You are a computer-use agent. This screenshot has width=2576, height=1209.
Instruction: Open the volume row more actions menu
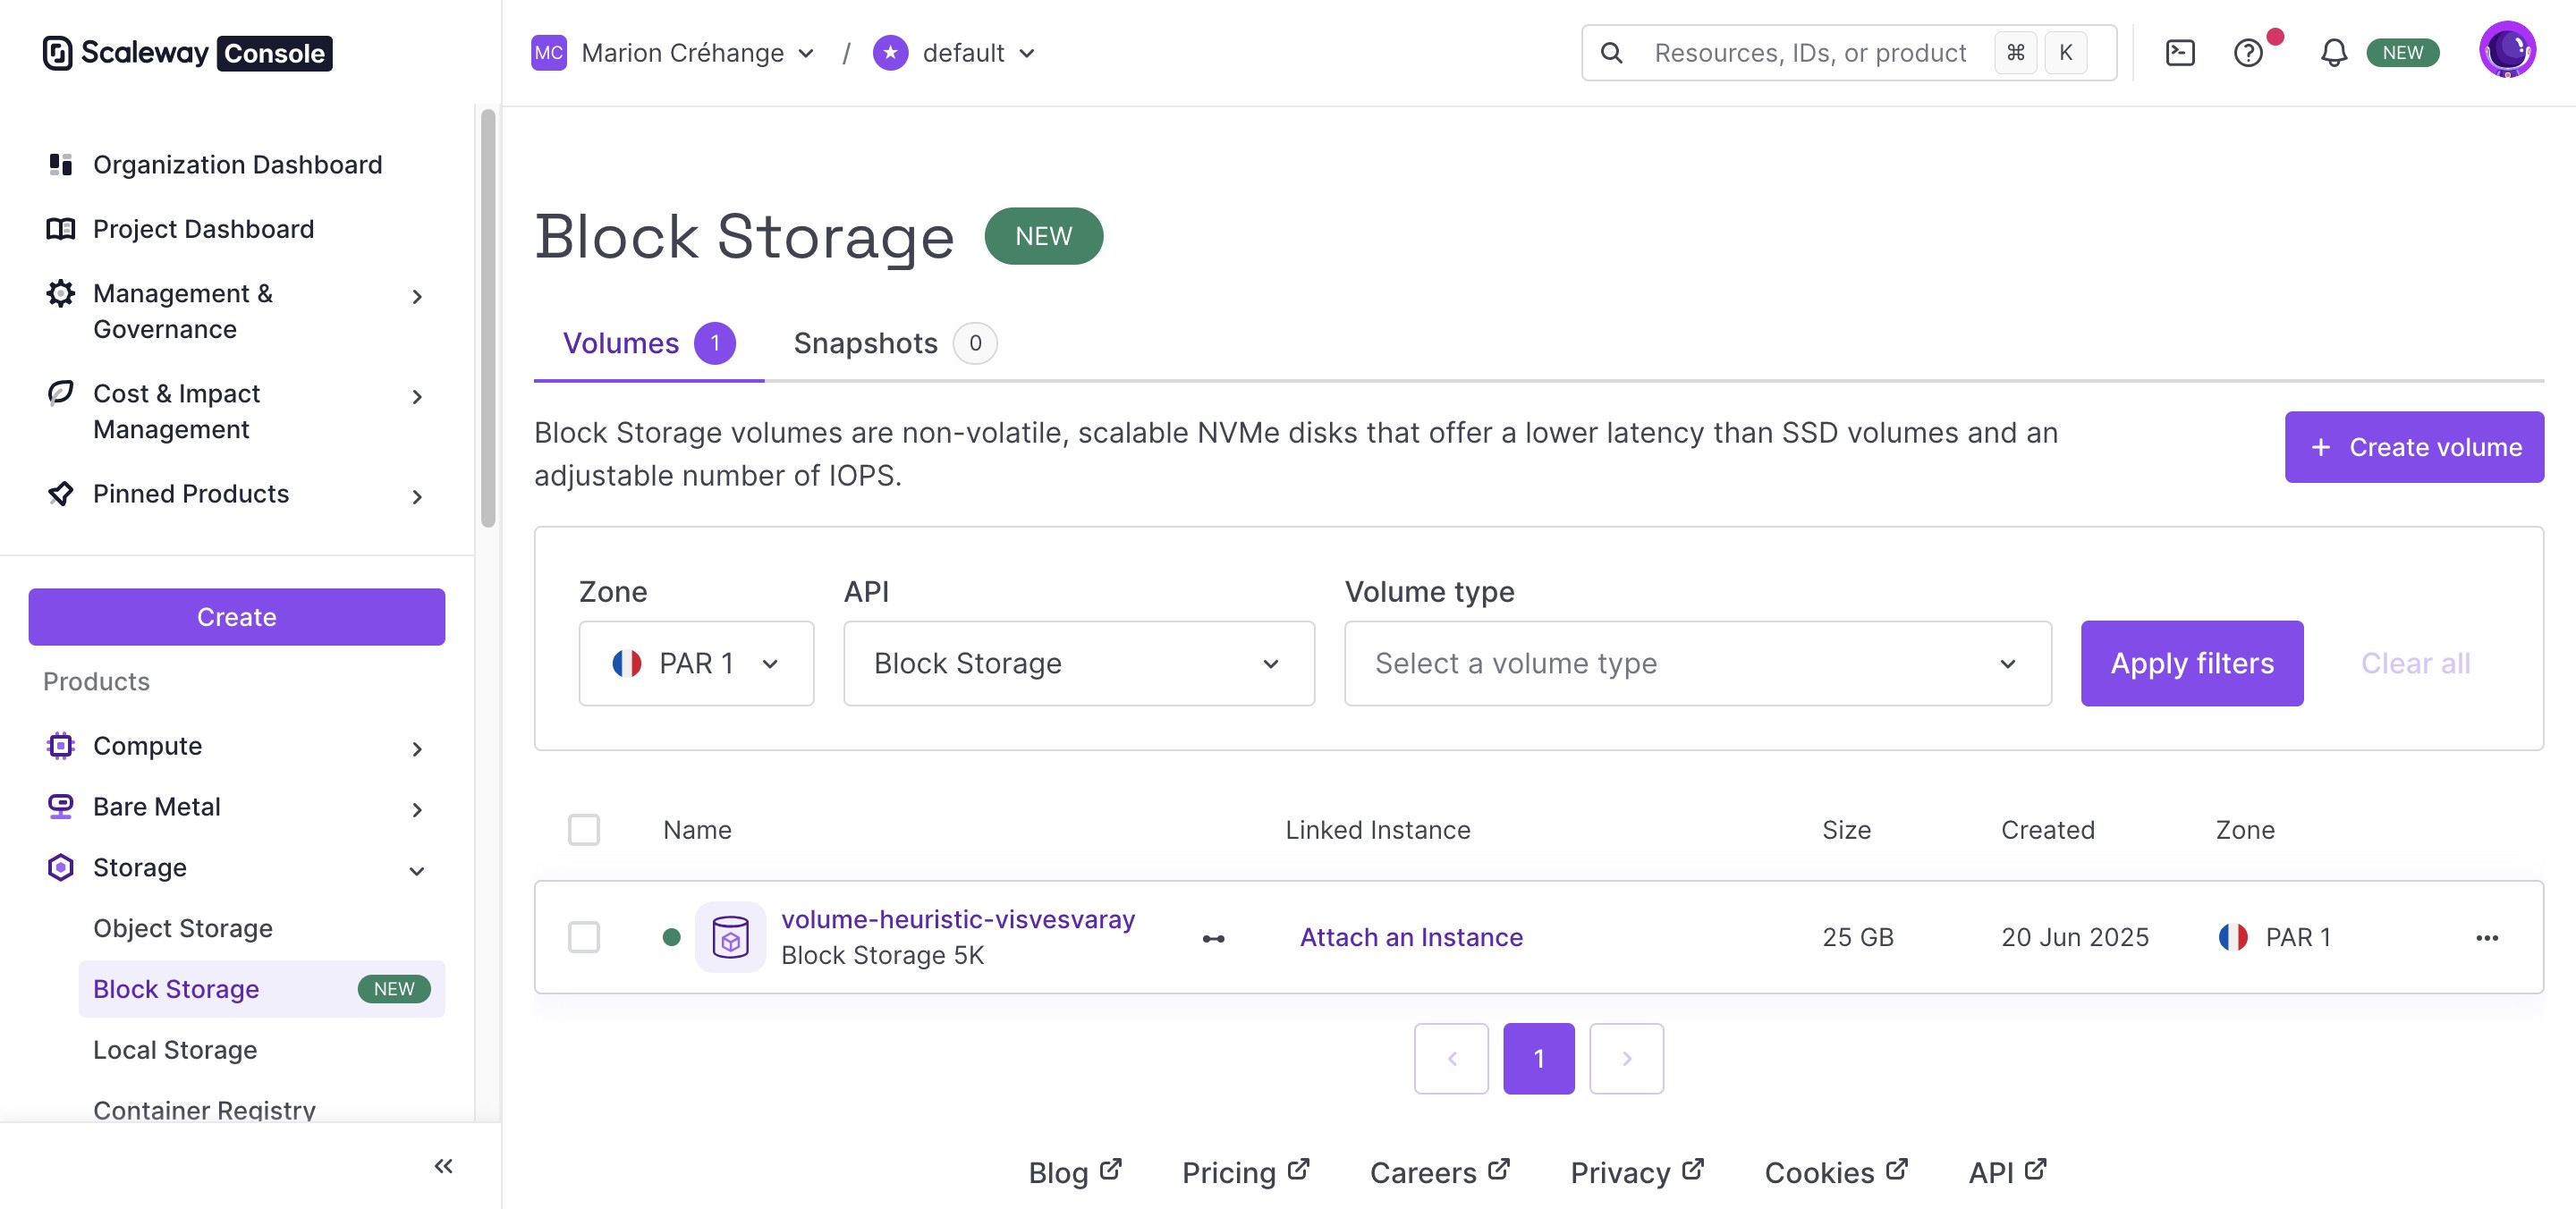click(x=2487, y=938)
